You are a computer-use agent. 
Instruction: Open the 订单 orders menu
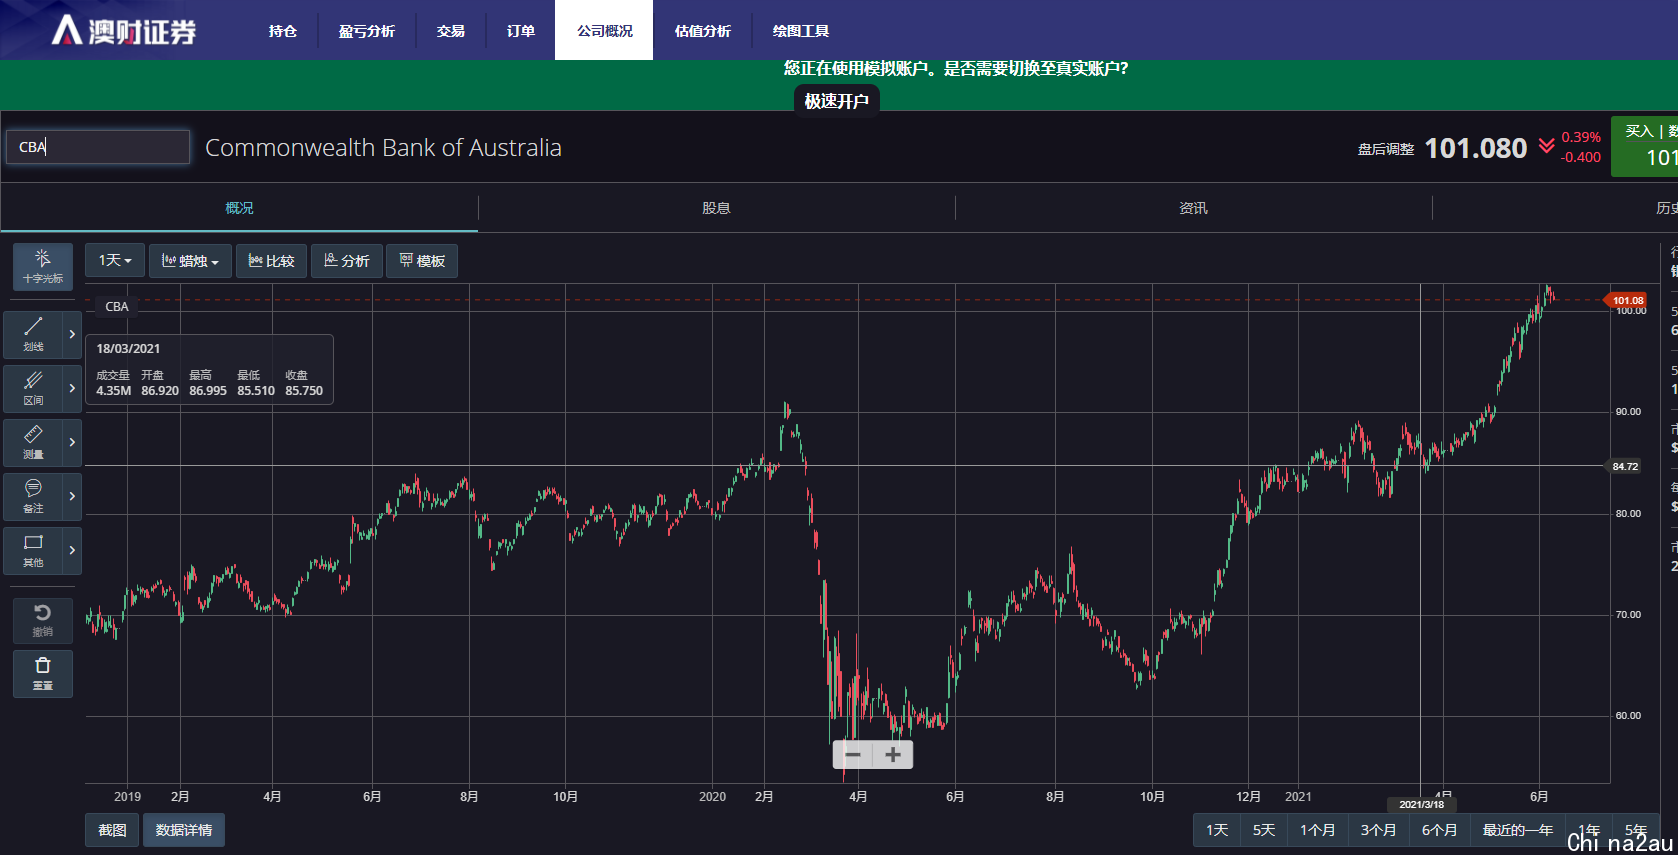click(521, 31)
